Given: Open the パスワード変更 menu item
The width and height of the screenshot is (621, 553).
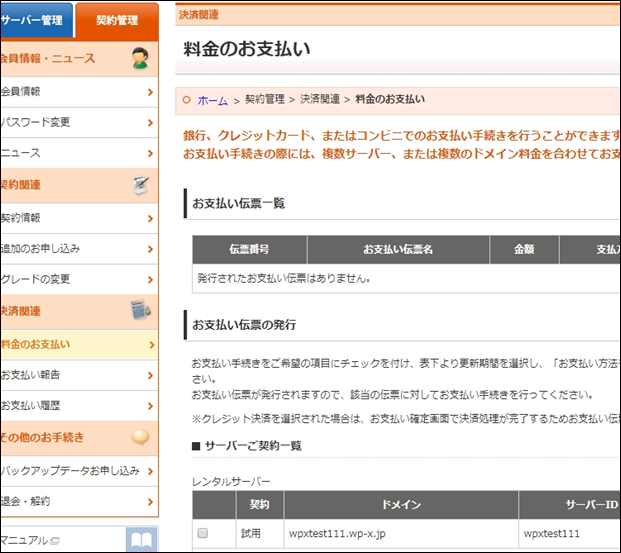Looking at the screenshot, I should click(x=79, y=122).
